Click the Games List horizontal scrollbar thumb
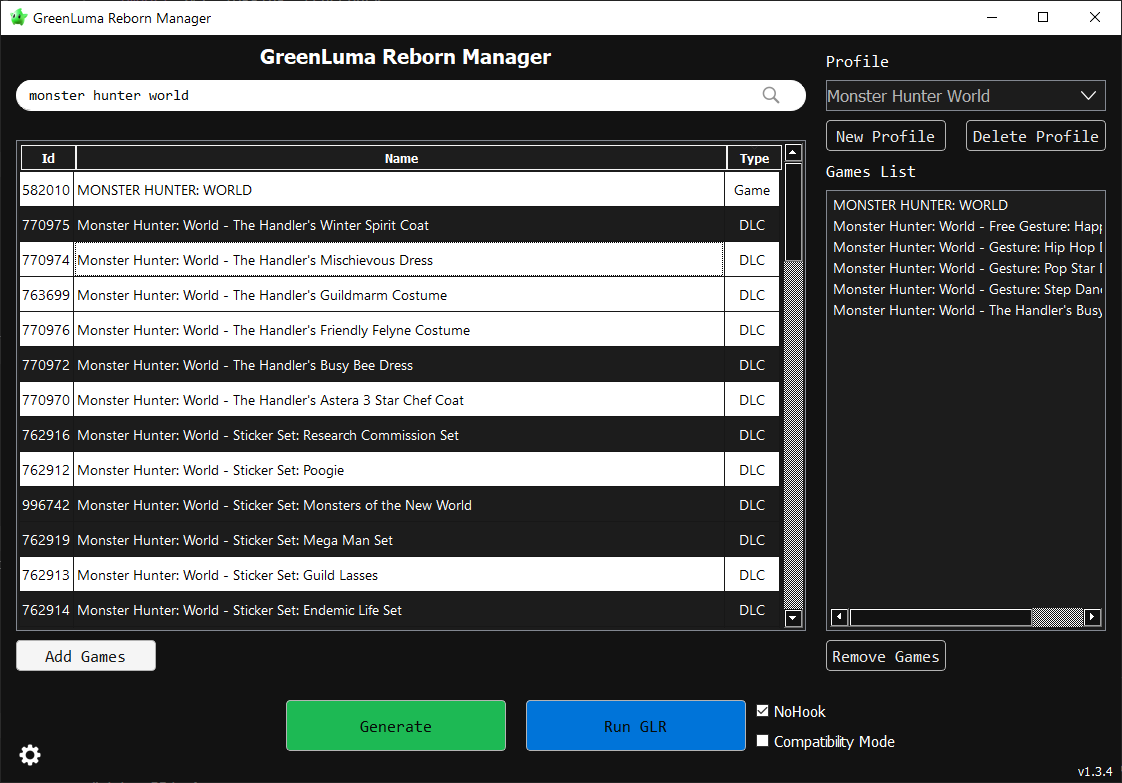 (940, 617)
